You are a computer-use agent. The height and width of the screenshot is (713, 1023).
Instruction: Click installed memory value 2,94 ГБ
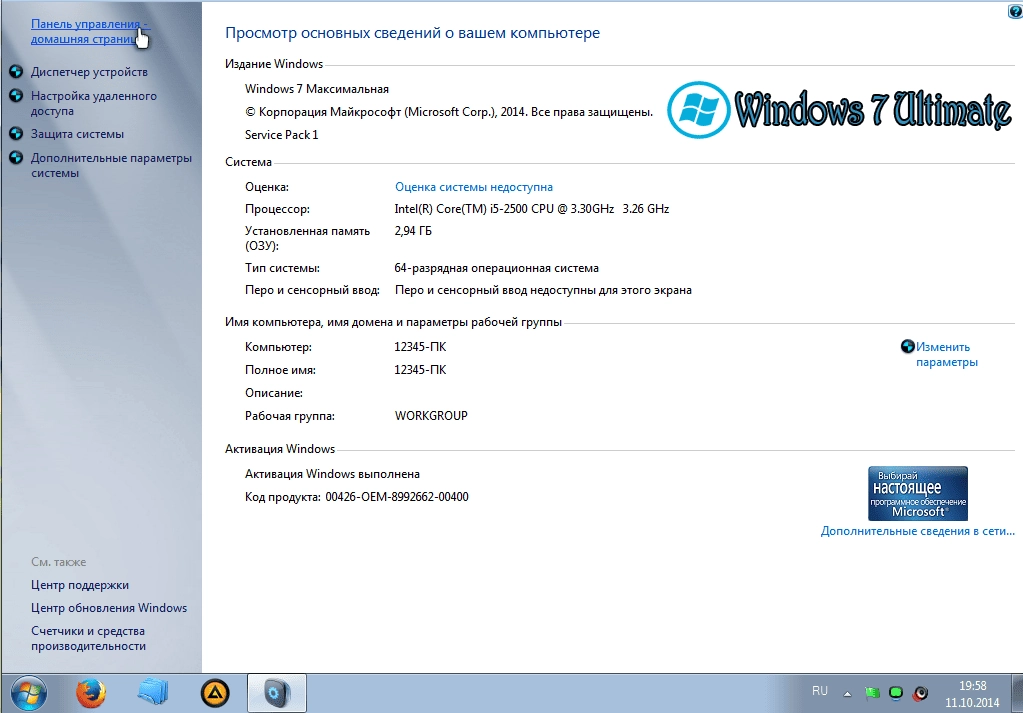(413, 231)
